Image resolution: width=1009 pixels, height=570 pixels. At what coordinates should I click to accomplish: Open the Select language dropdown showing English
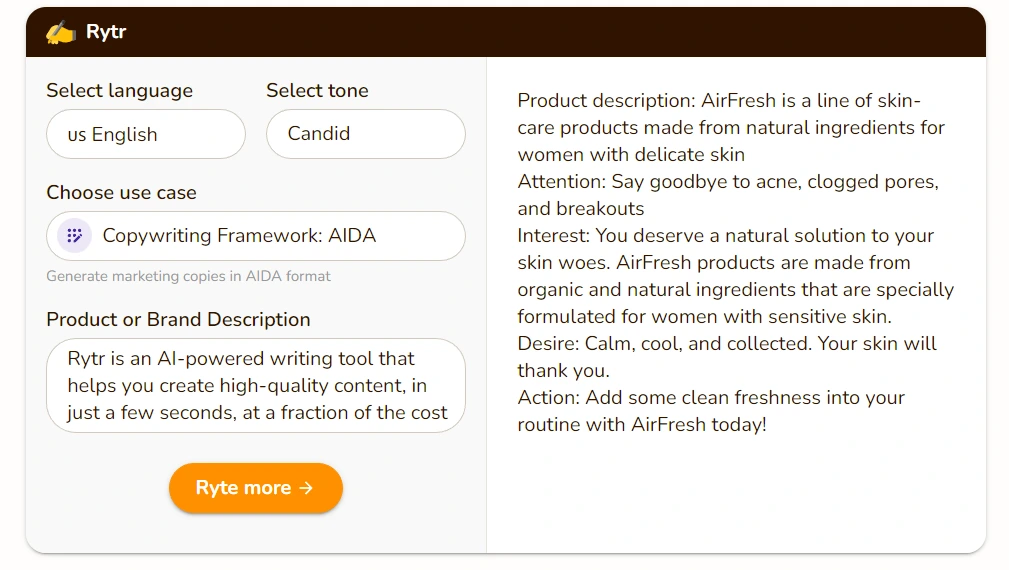(146, 134)
